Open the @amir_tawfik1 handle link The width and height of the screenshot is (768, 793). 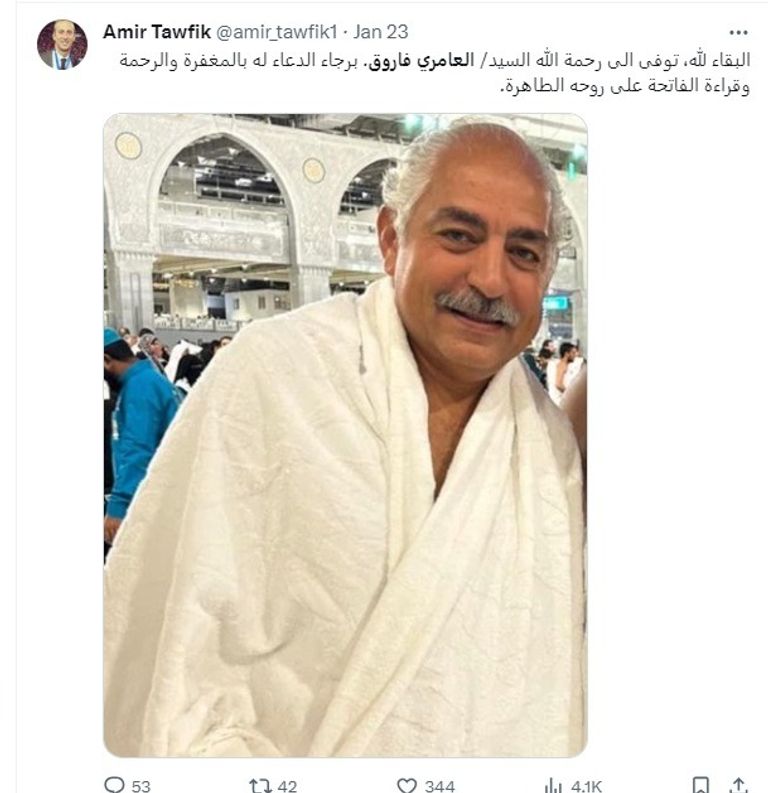click(277, 32)
